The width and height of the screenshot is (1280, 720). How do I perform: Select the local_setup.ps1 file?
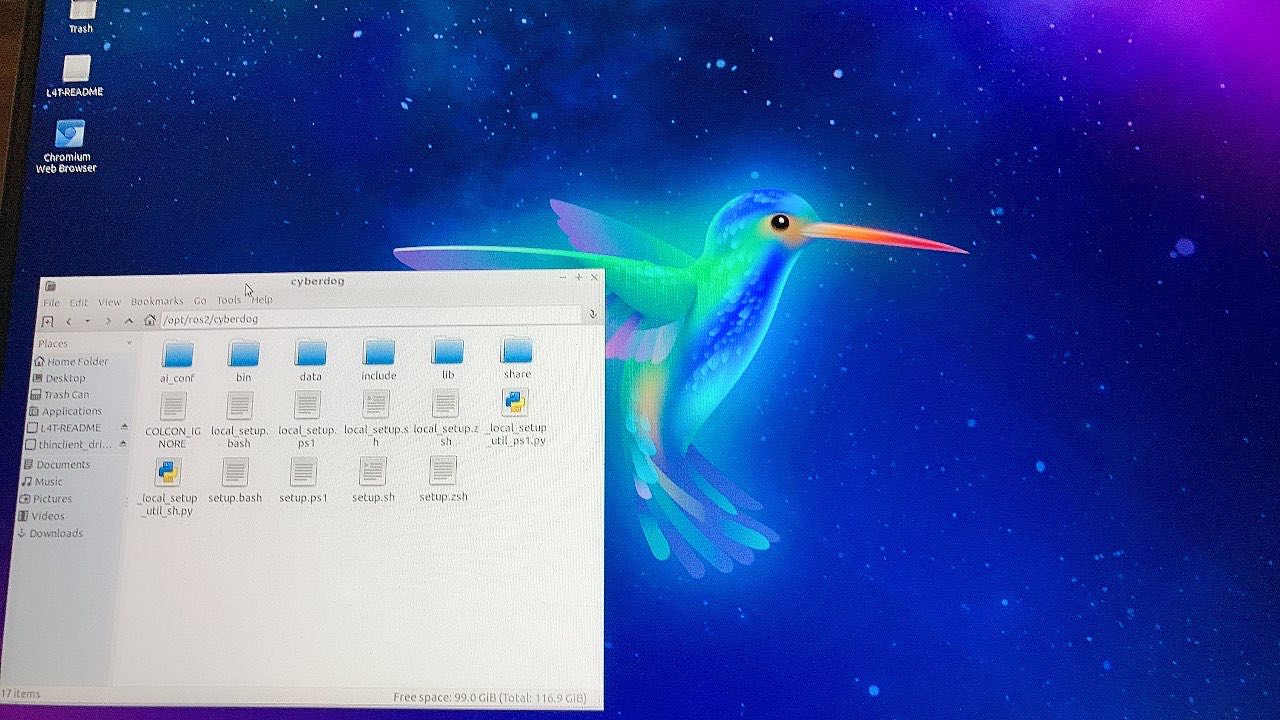point(307,418)
